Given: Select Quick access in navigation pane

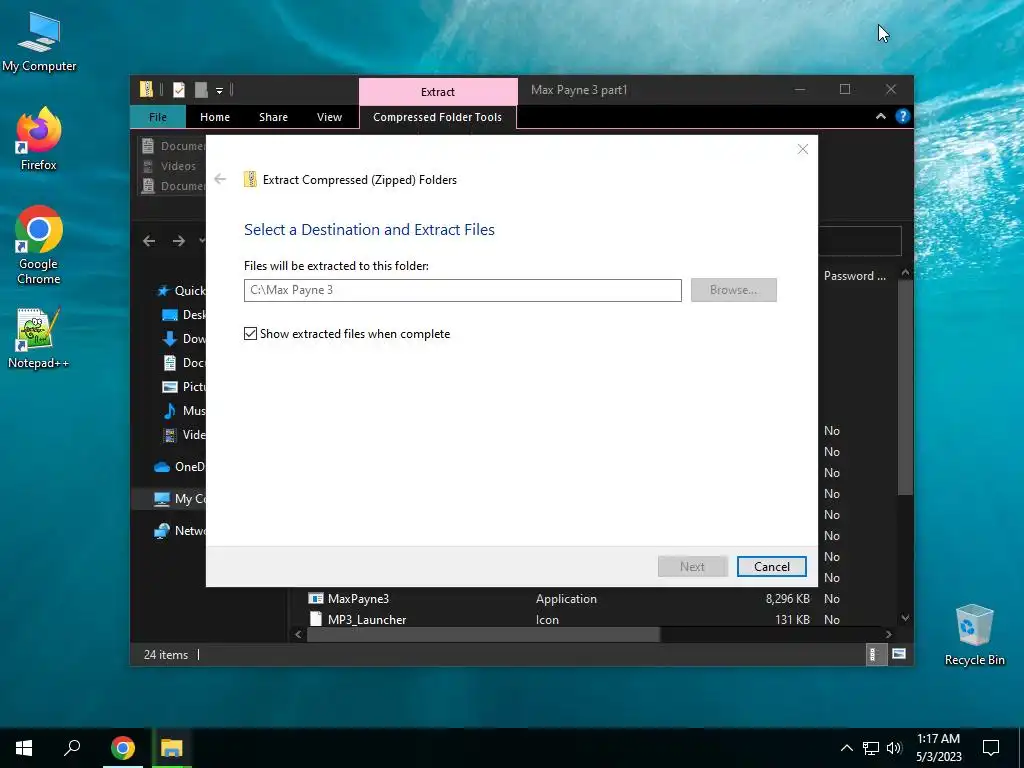Looking at the screenshot, I should [x=181, y=291].
